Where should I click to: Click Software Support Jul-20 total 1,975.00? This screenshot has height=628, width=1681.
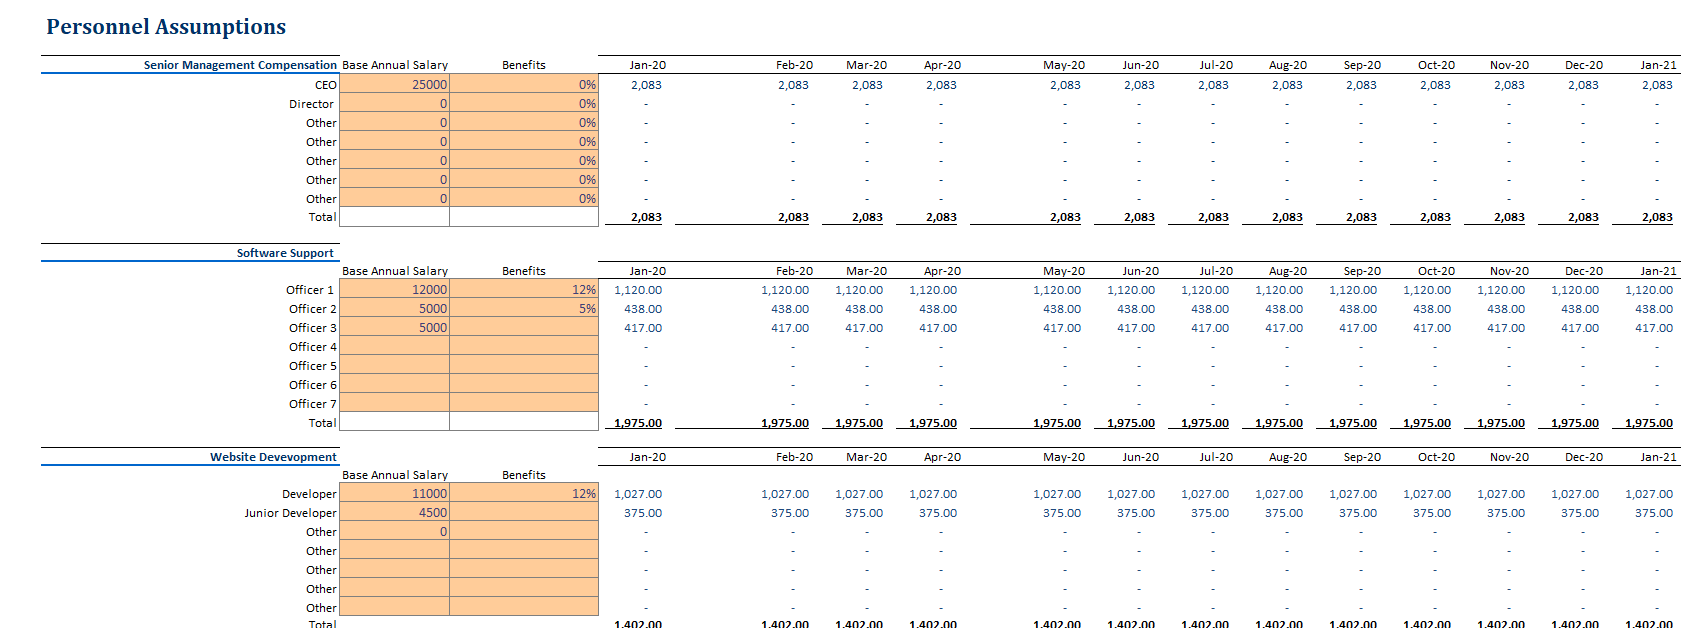pos(1205,423)
